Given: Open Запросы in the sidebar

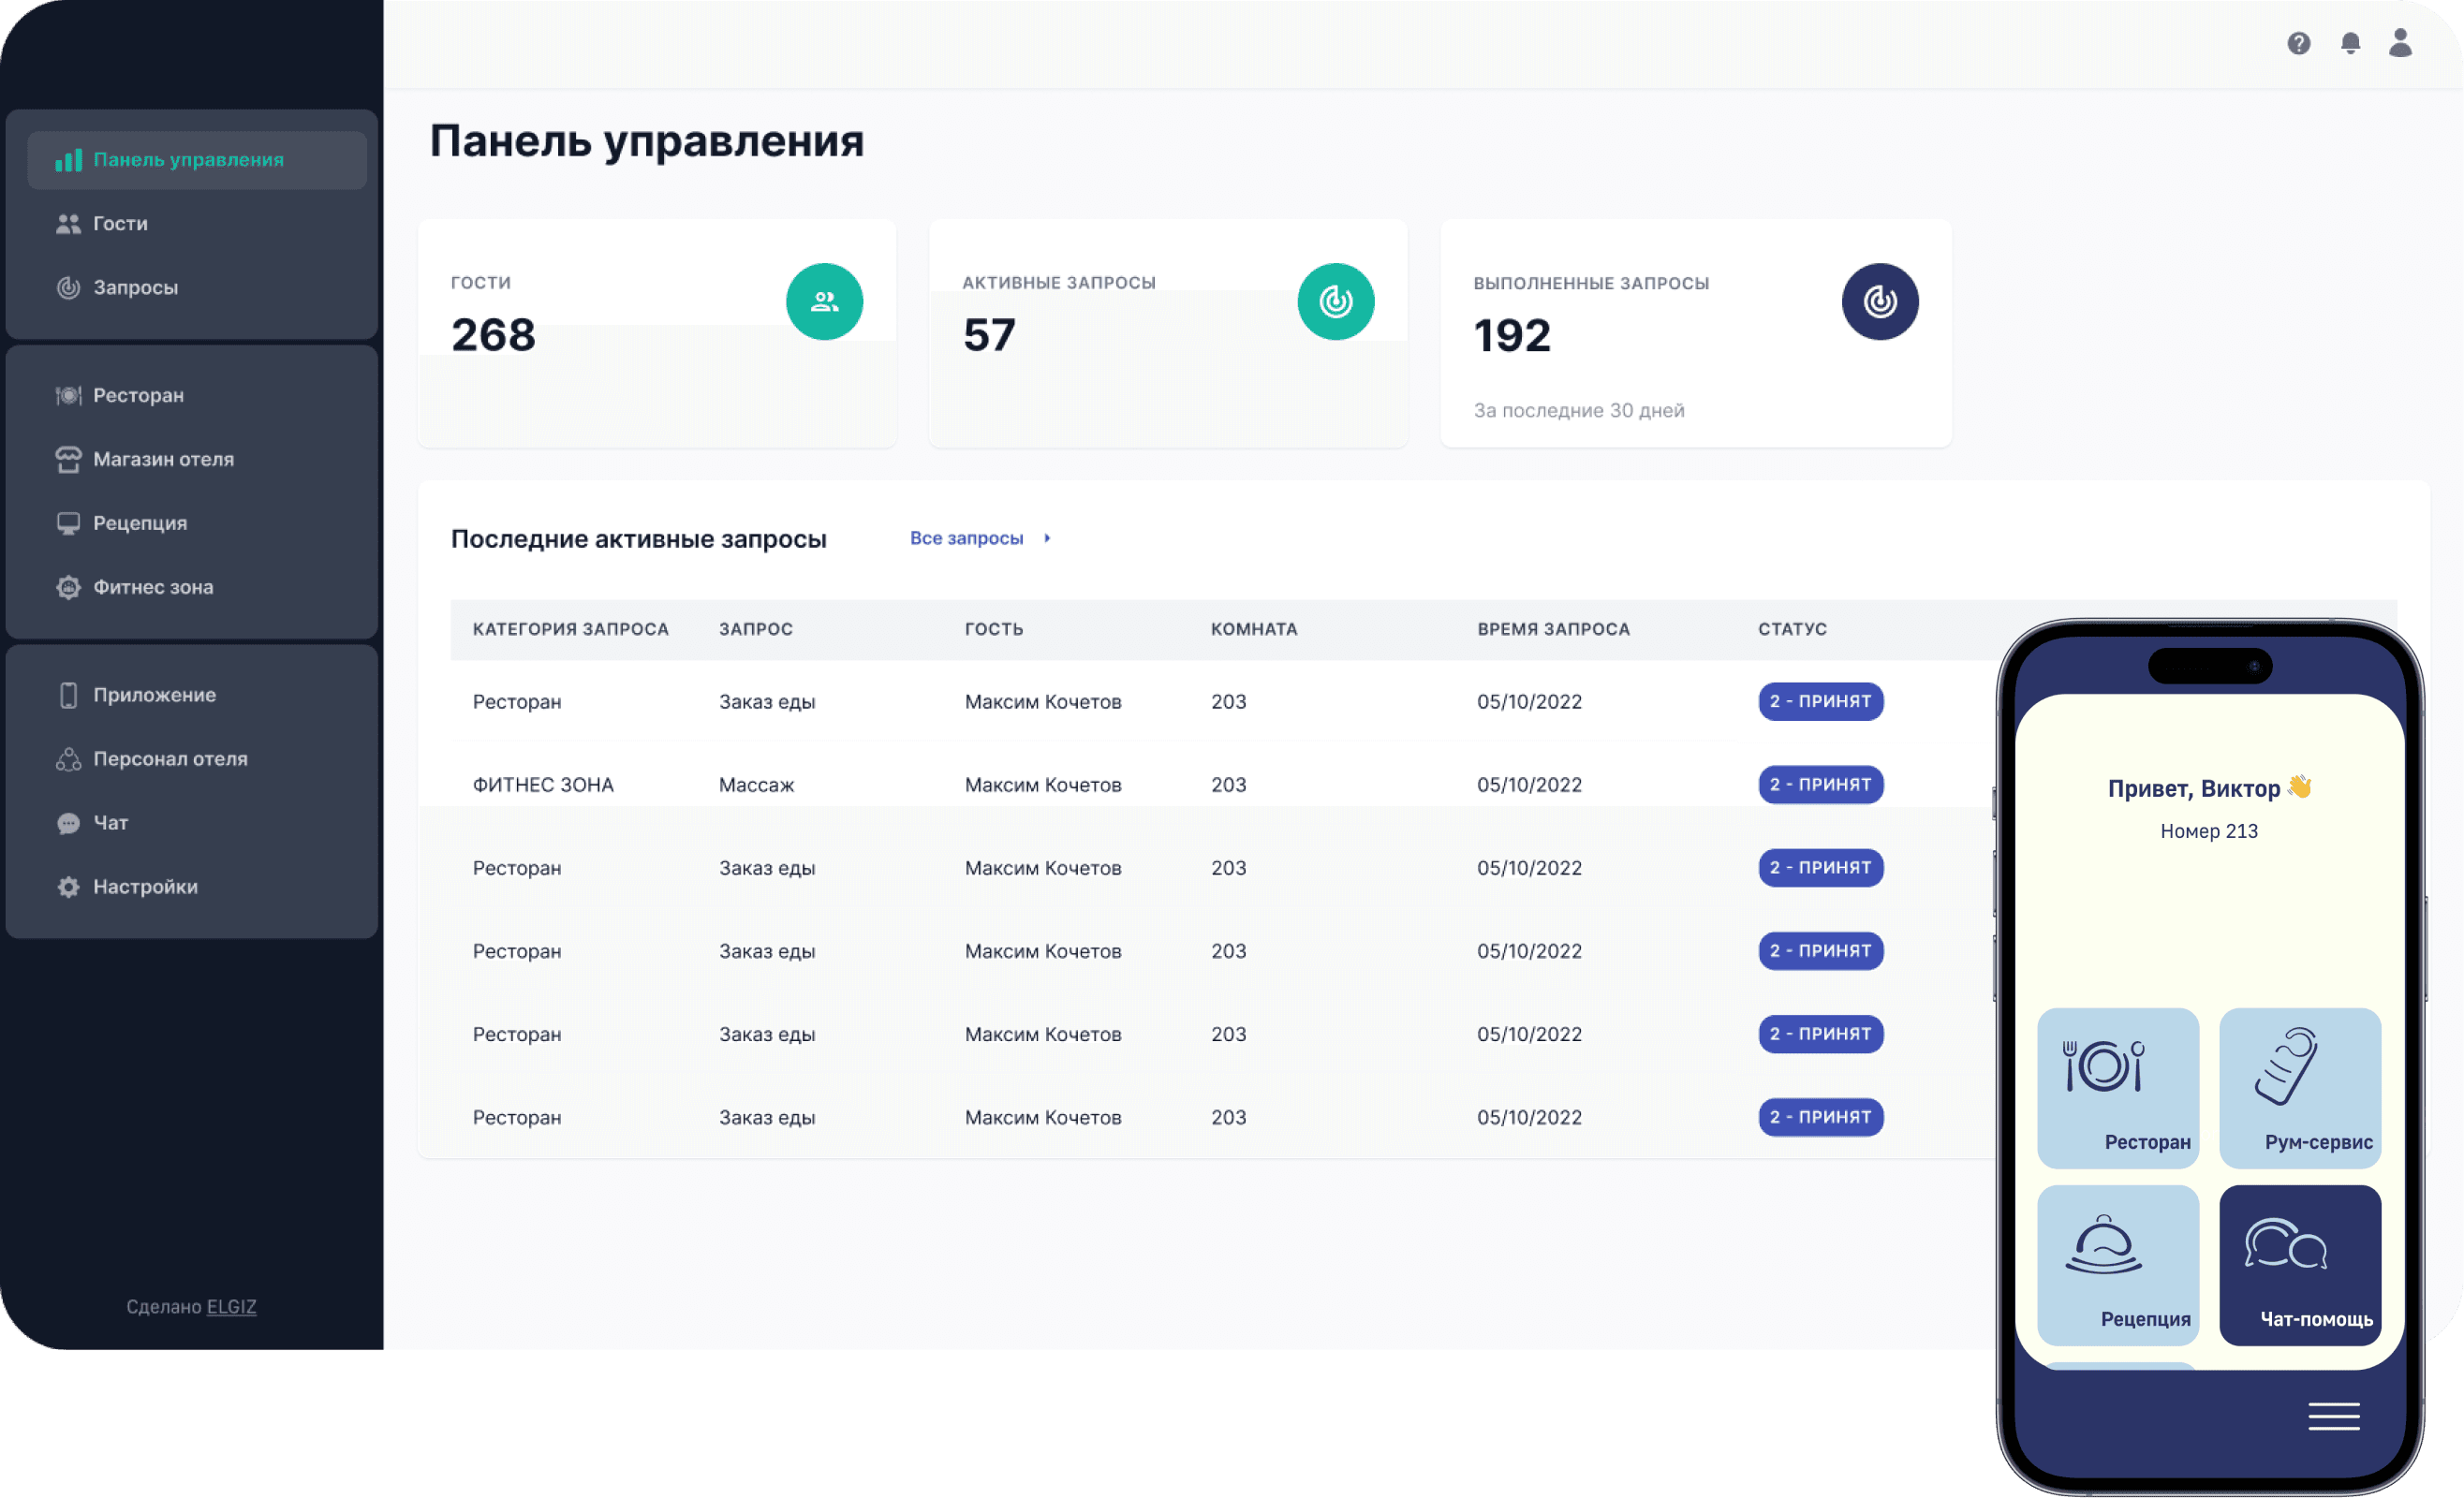Looking at the screenshot, I should click(135, 287).
